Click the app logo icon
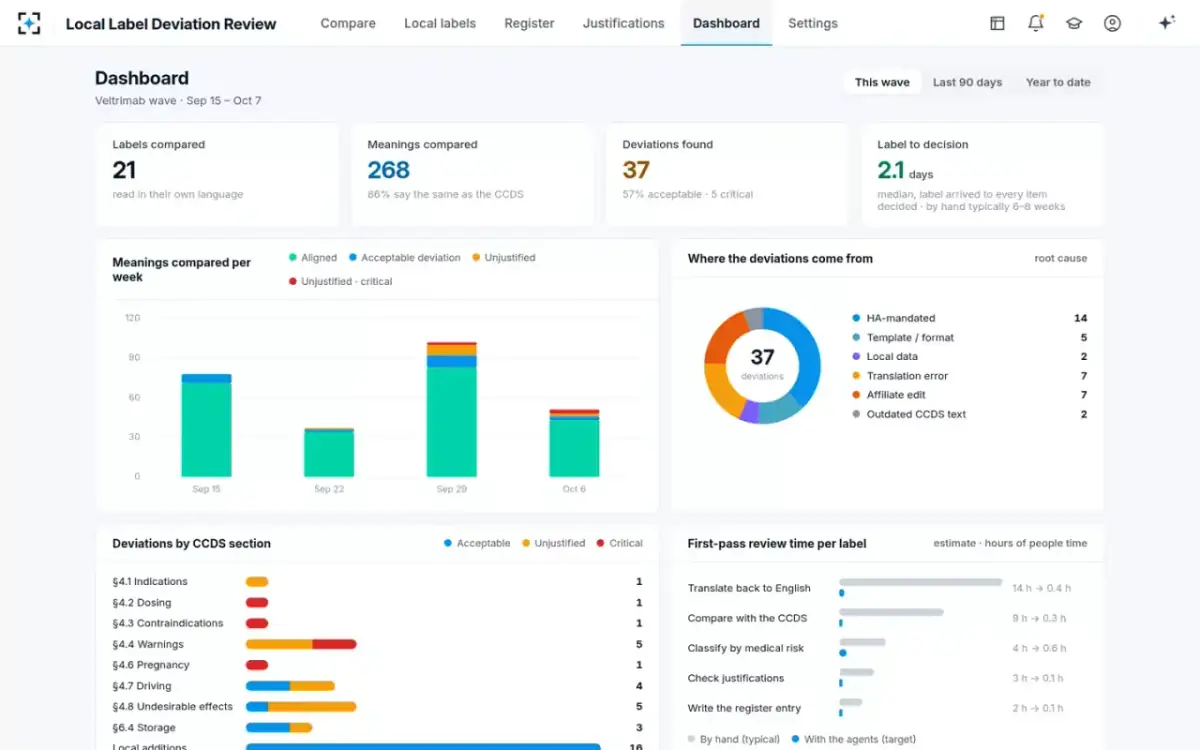 tap(29, 23)
